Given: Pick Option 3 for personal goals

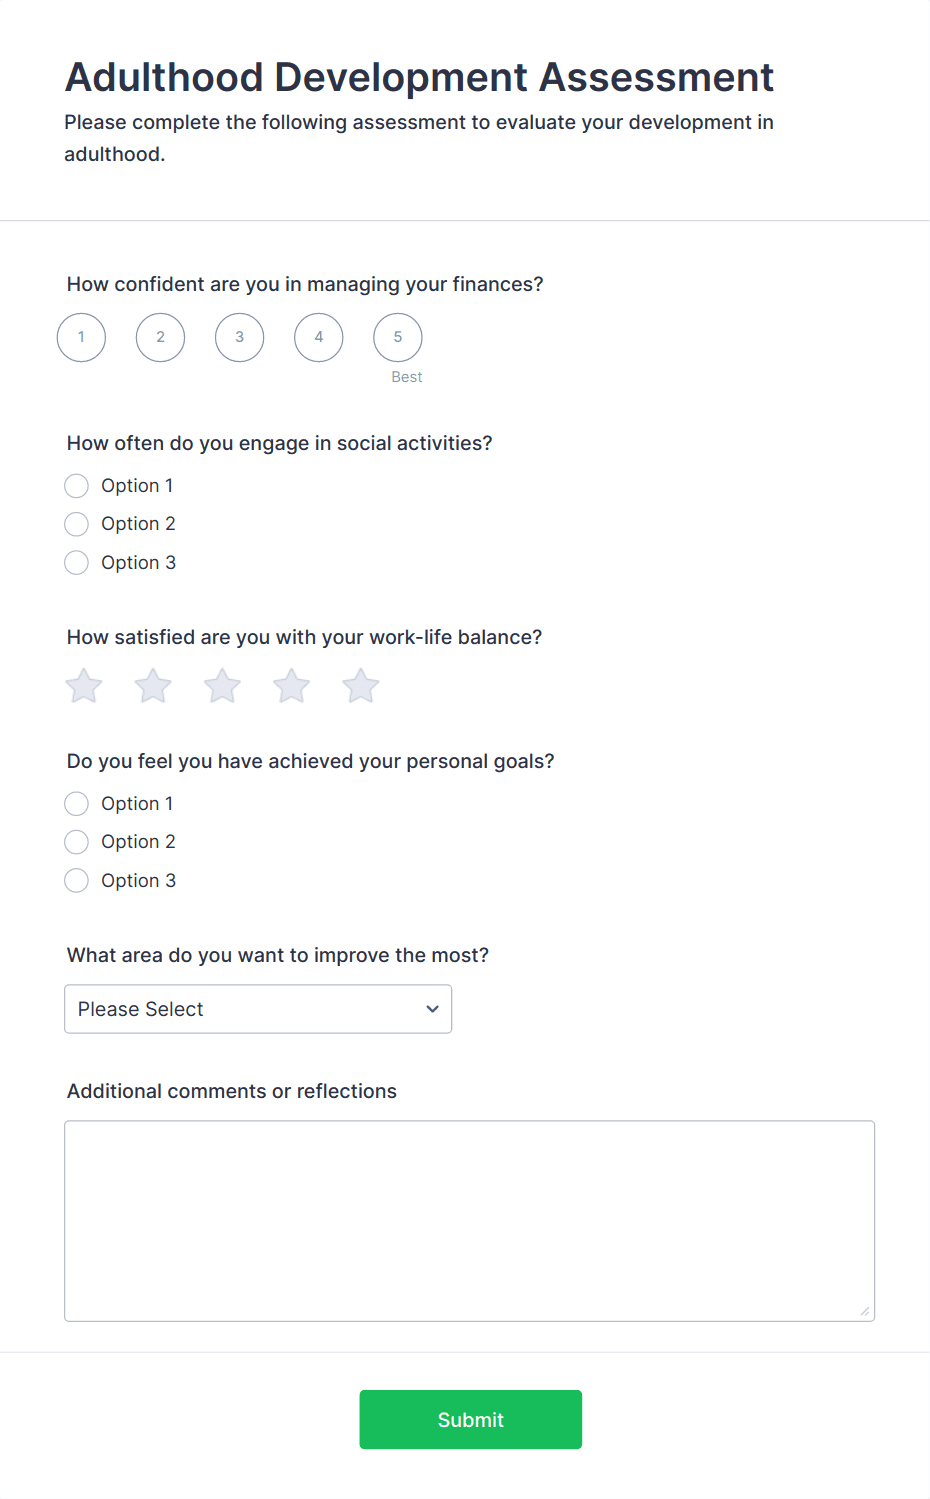Looking at the screenshot, I should [x=77, y=881].
